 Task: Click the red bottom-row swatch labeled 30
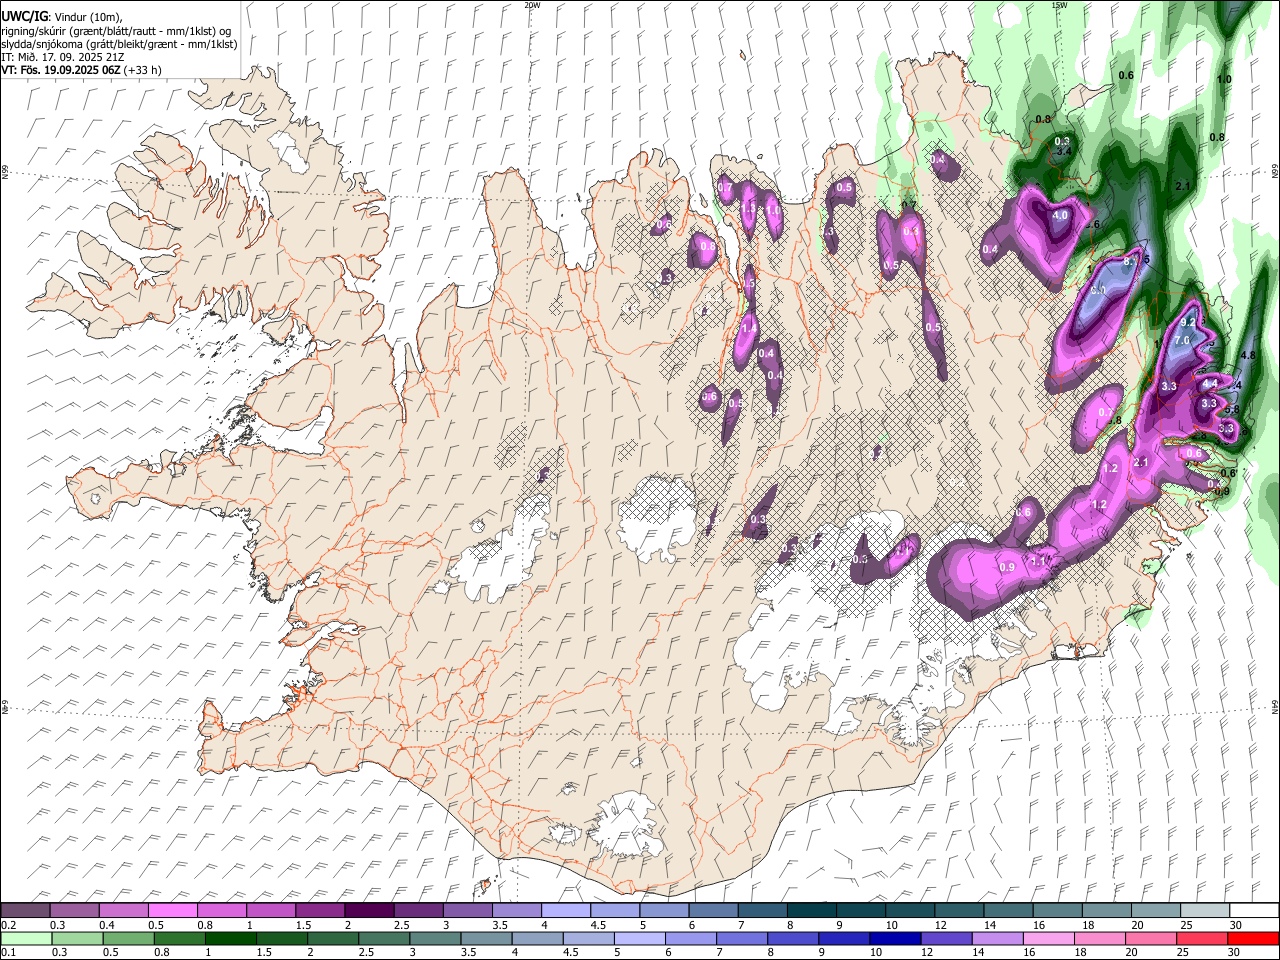(1253, 938)
